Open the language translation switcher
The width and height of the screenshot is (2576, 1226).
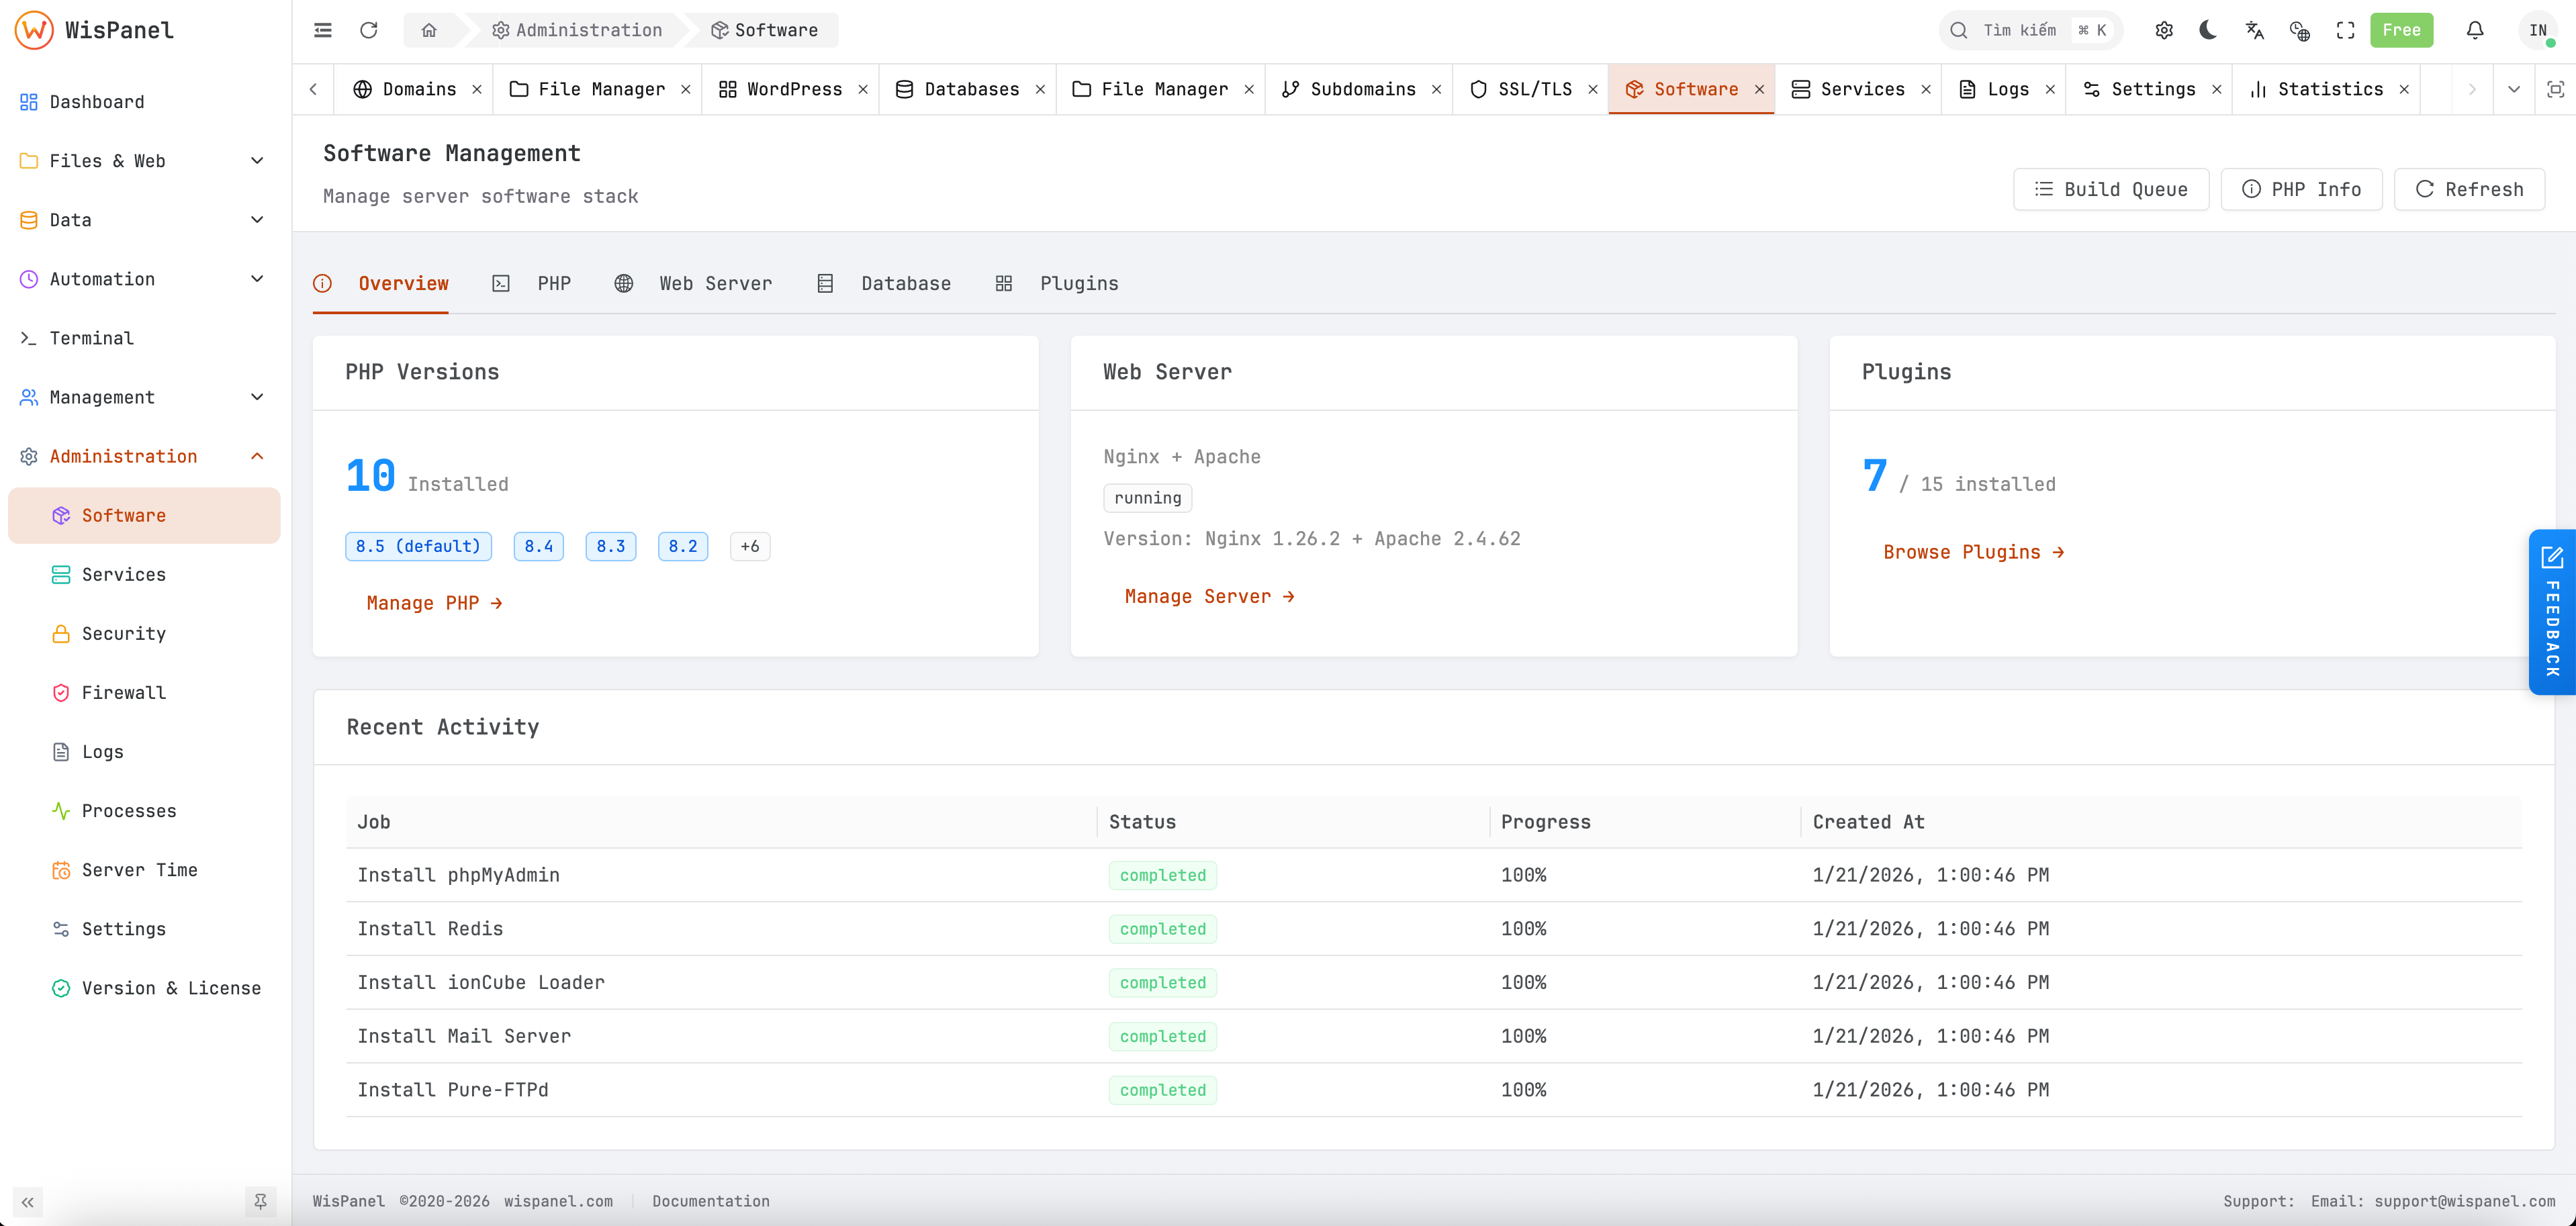2254,30
